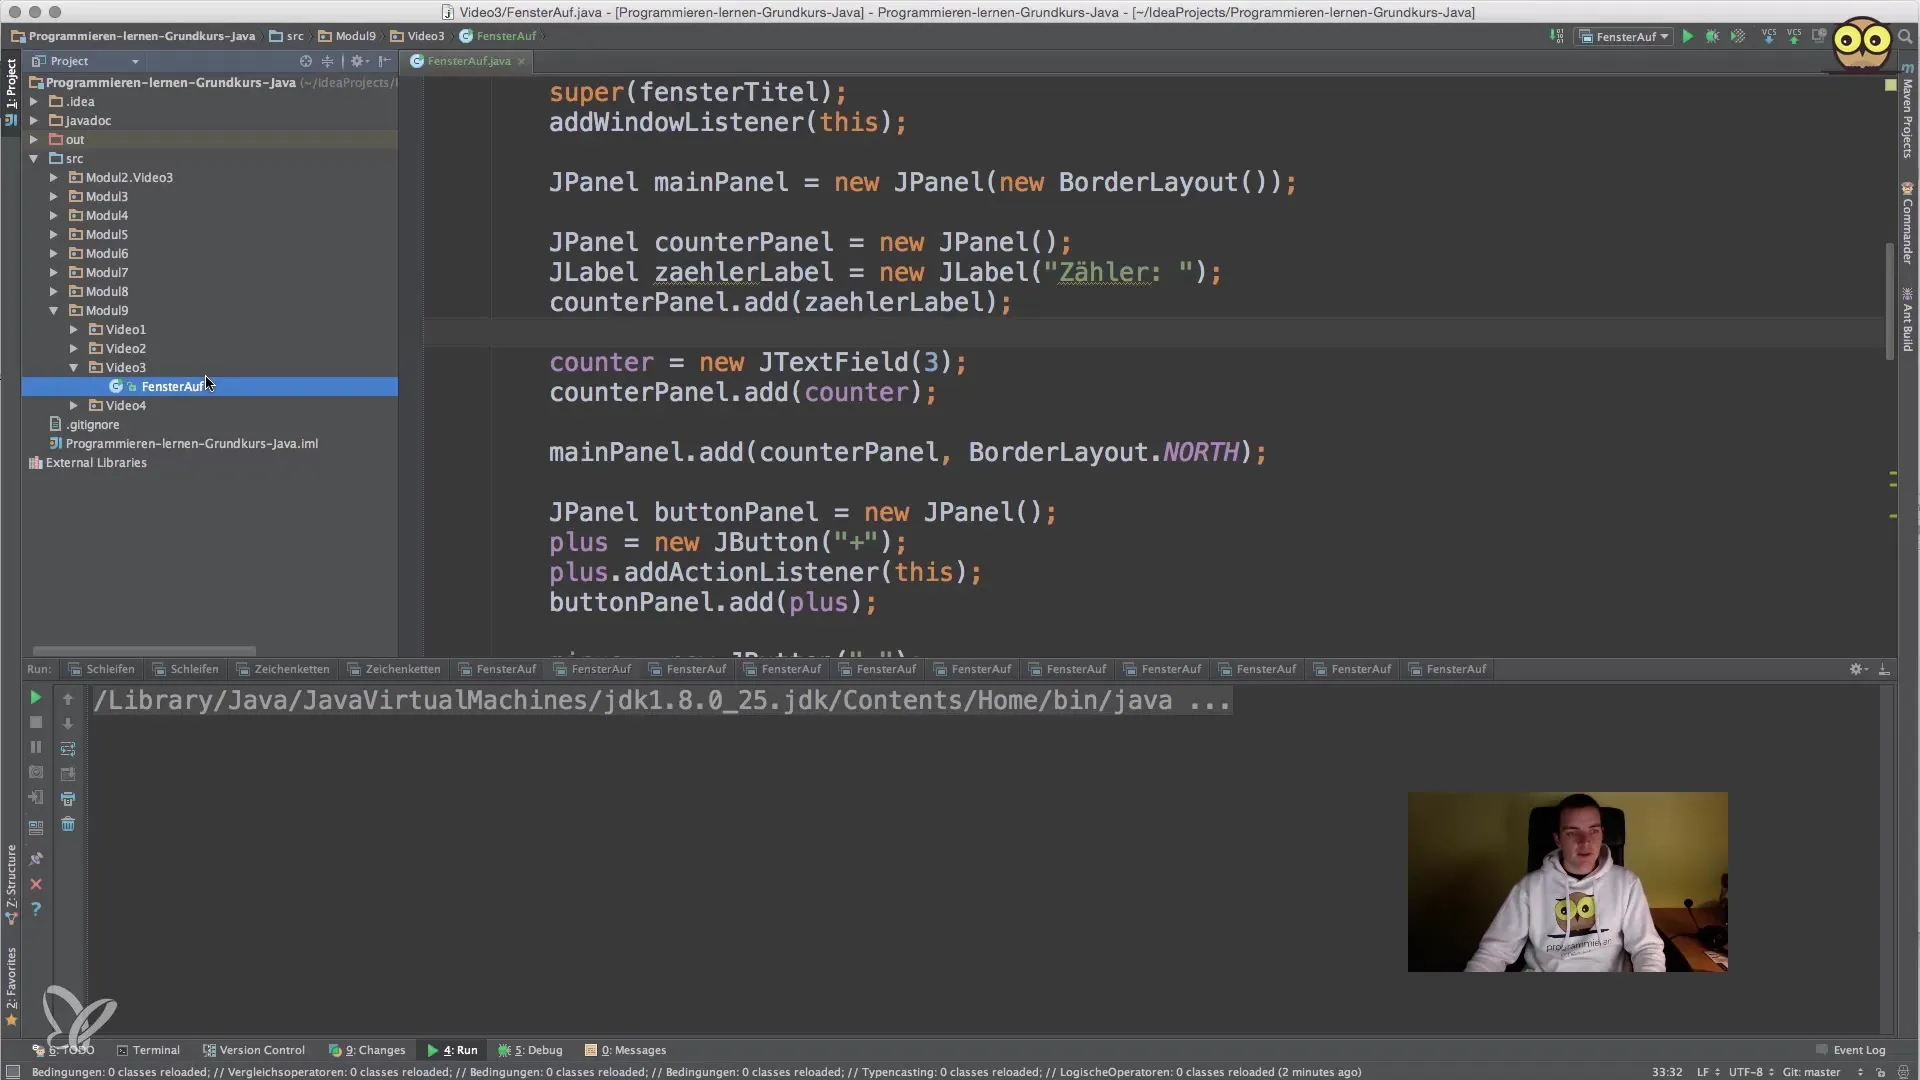Click the Exit icon in Run panel
This screenshot has height=1080, width=1920.
coord(35,798)
